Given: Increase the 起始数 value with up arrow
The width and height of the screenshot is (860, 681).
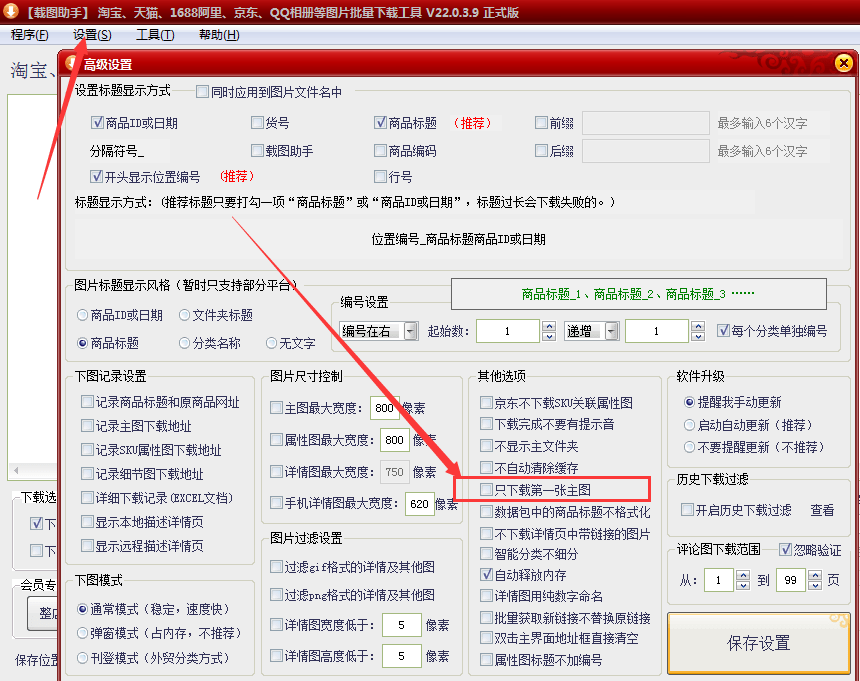Looking at the screenshot, I should click(x=548, y=325).
